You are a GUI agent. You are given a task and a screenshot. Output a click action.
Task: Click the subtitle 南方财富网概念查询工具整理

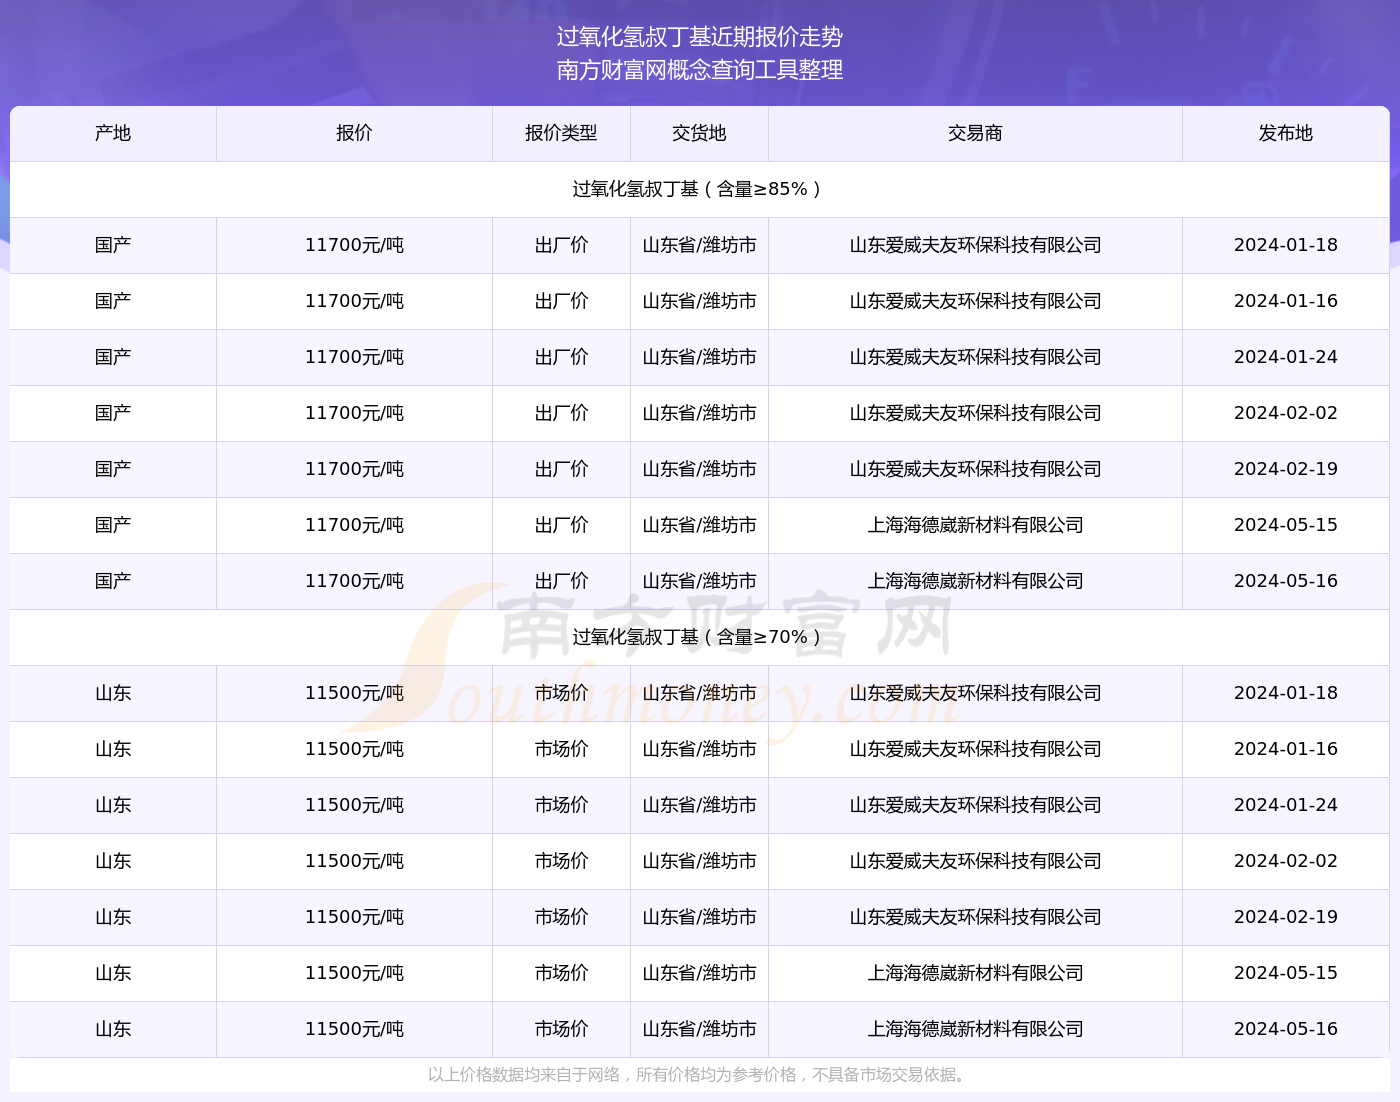coord(700,70)
